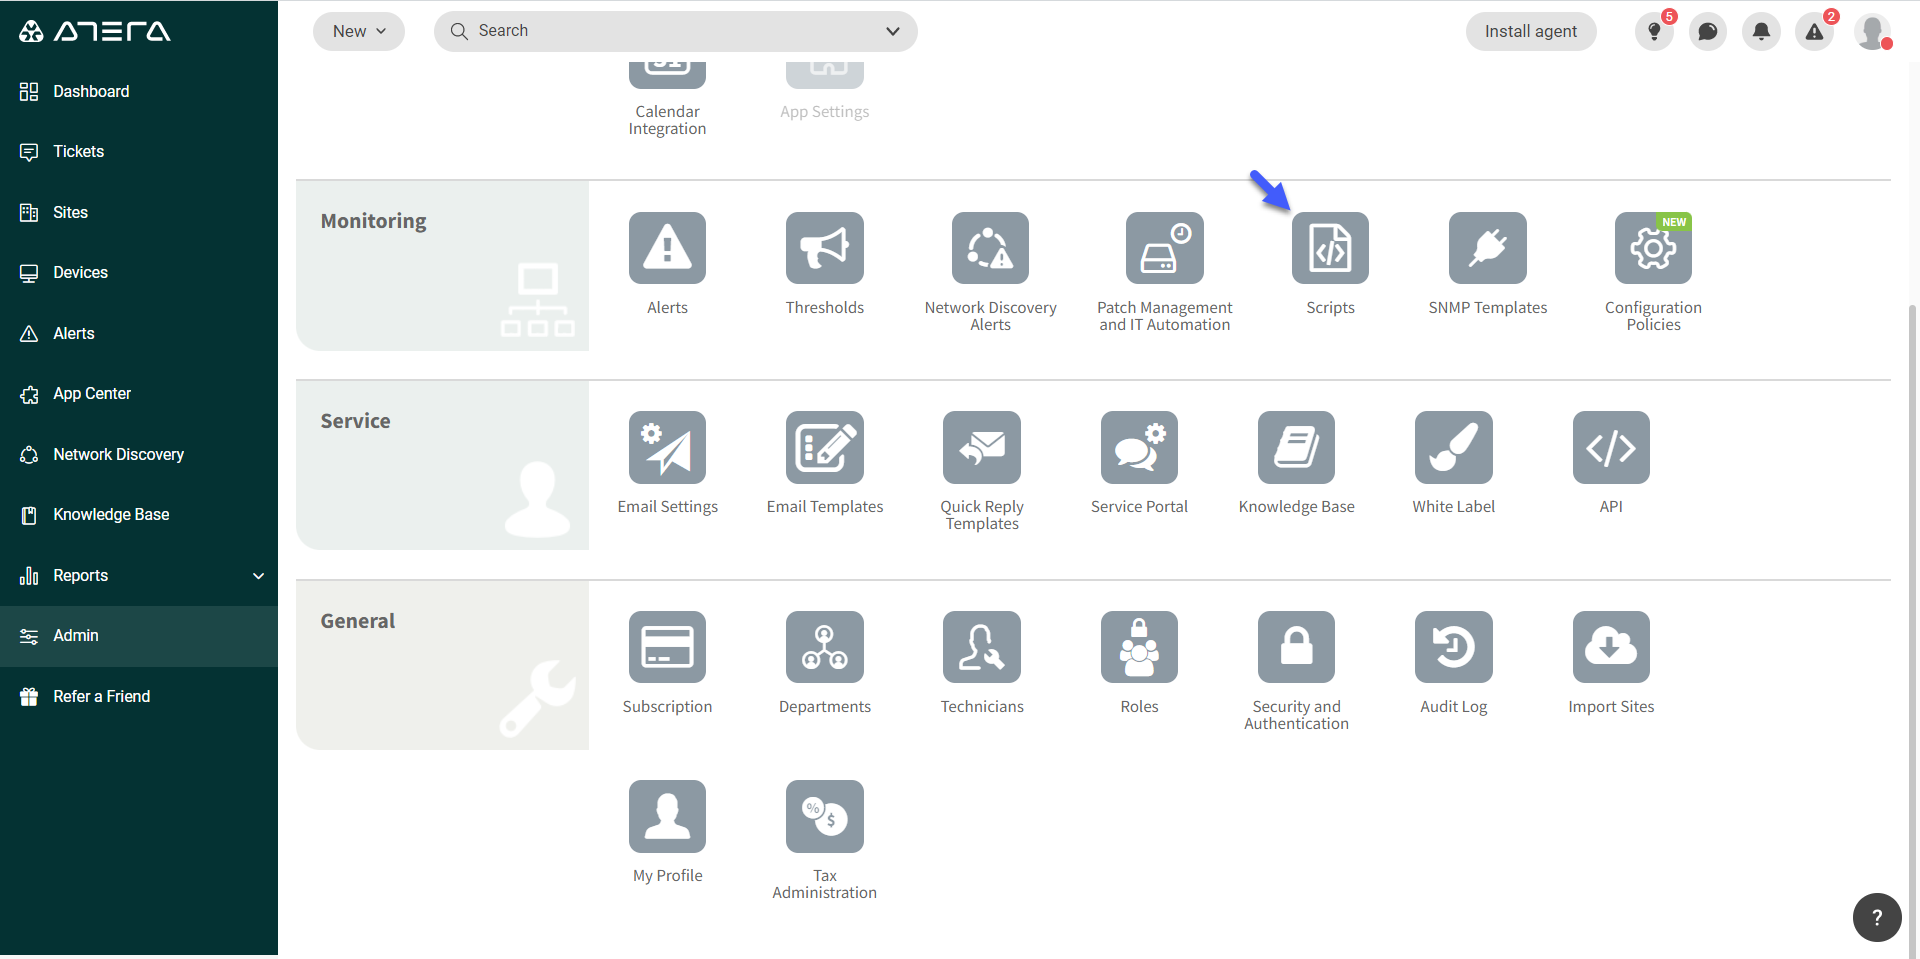
Task: Open the Scripts icon in Monitoring
Action: click(1329, 248)
